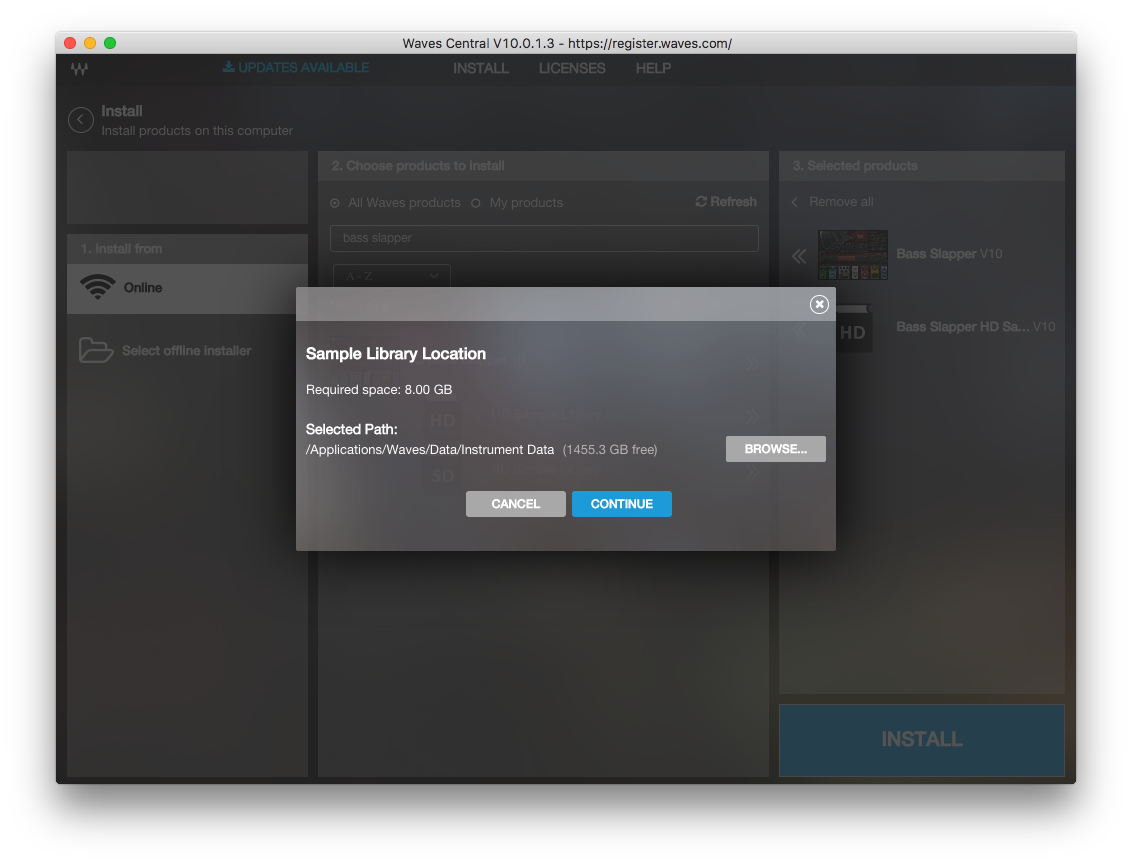Image resolution: width=1132 pixels, height=864 pixels.
Task: Click the offline installer folder icon
Action: [x=96, y=350]
